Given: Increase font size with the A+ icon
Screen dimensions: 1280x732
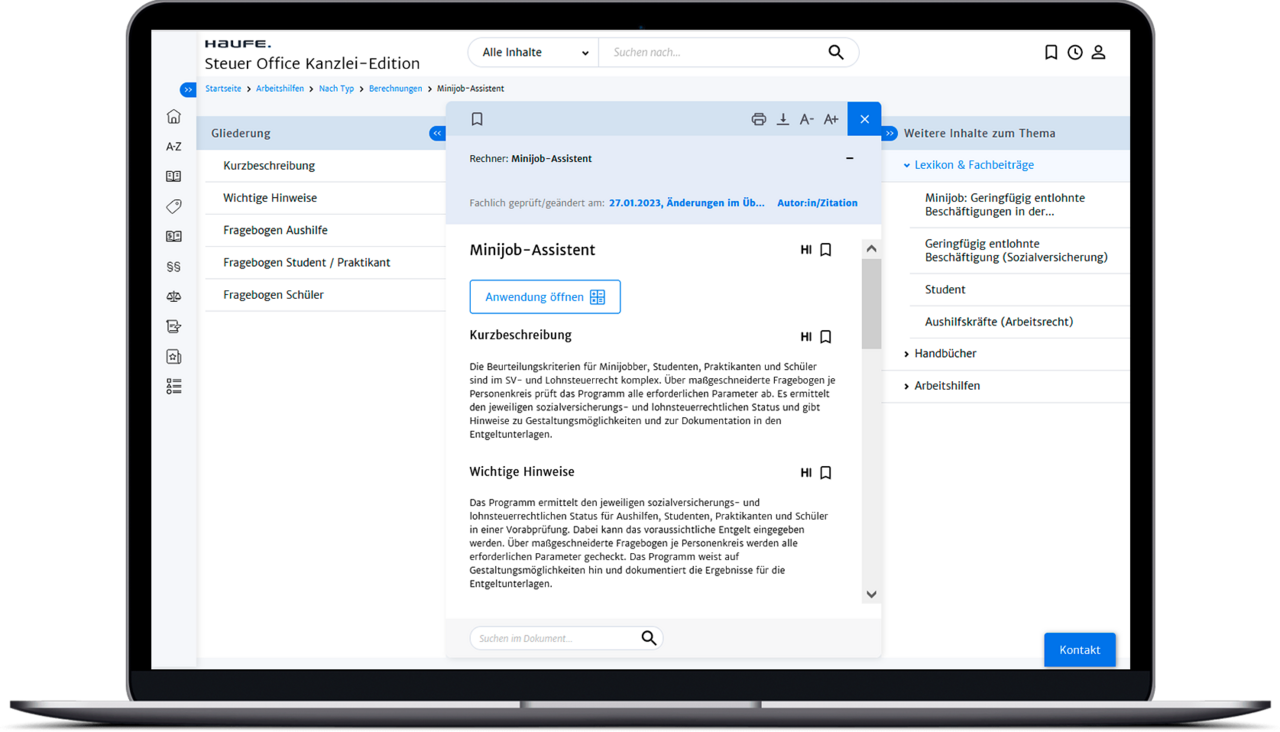Looking at the screenshot, I should point(830,118).
